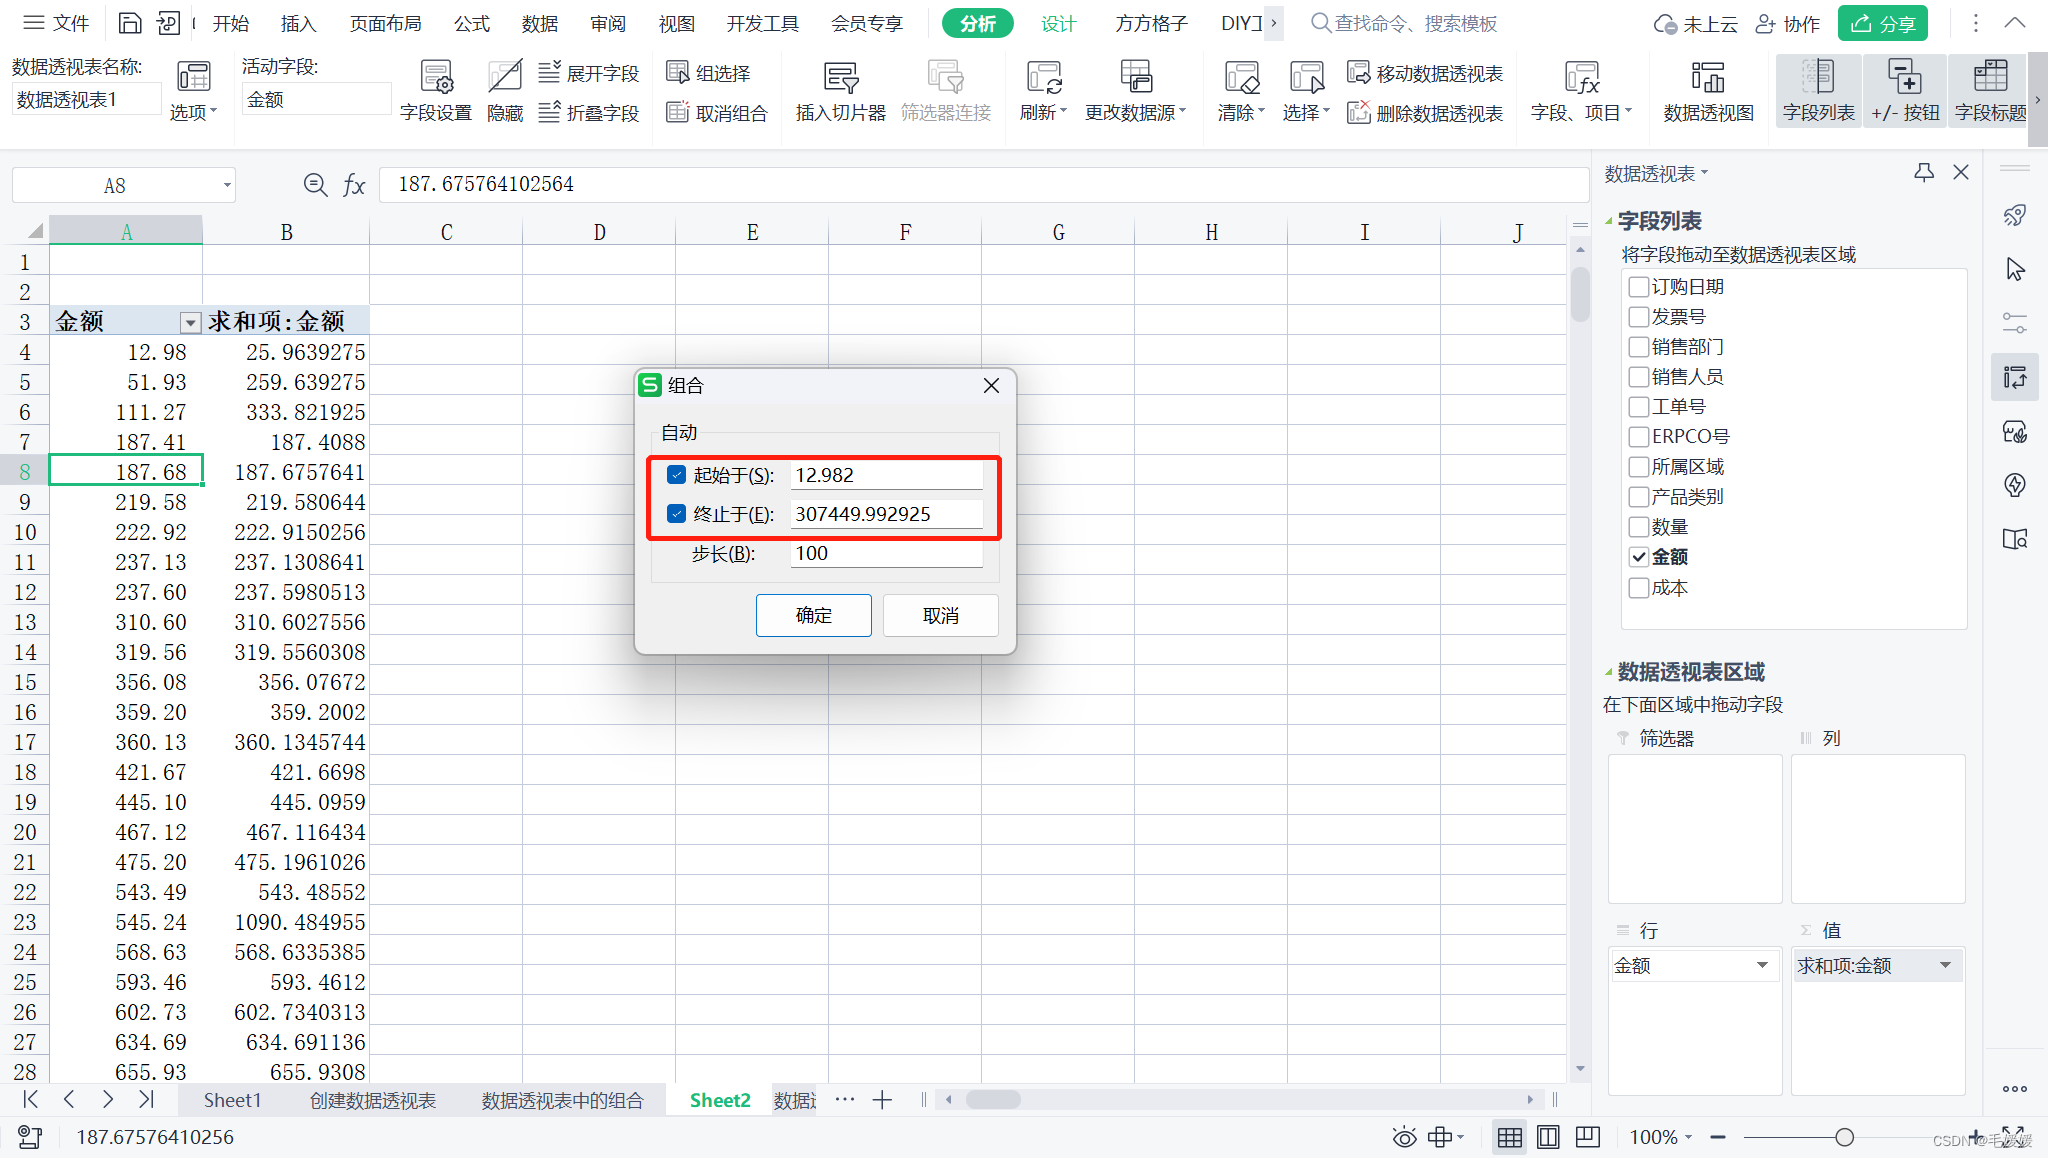
Task: Click Expand Field (展开字段)
Action: (x=588, y=73)
